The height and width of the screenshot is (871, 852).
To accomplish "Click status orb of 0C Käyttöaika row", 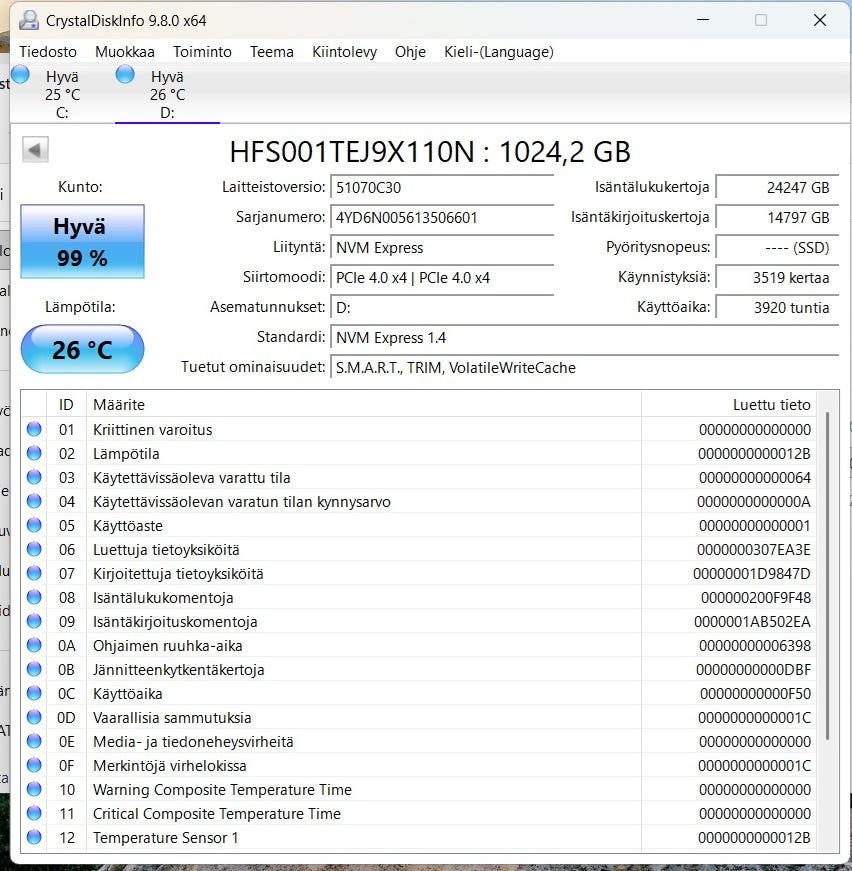I will [x=34, y=693].
